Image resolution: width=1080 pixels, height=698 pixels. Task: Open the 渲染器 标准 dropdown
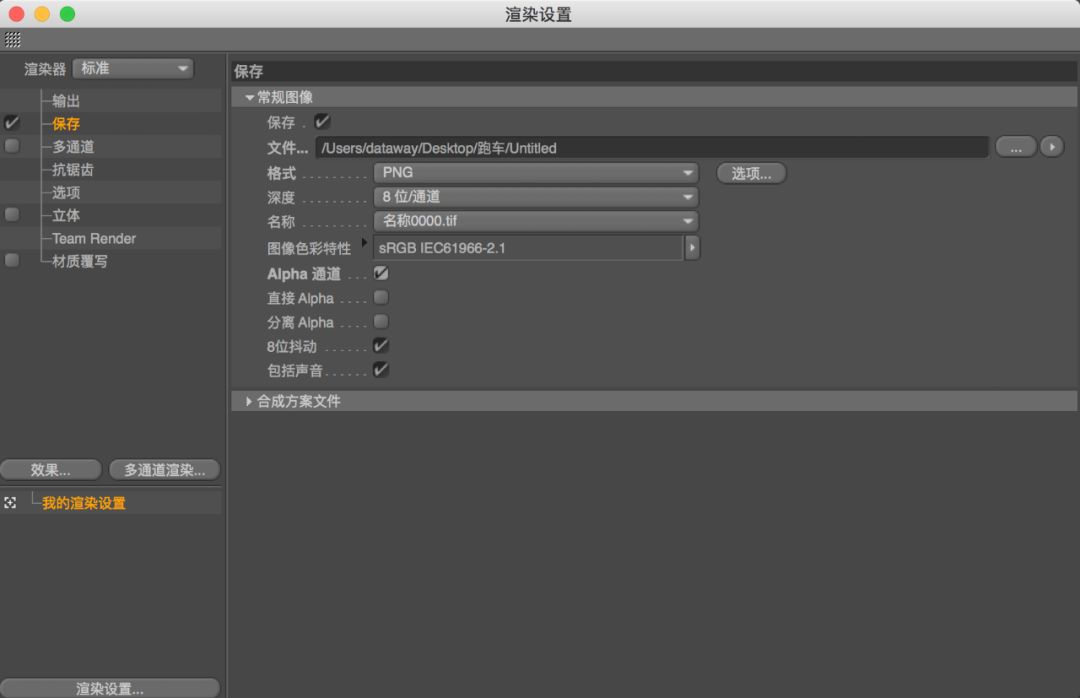tap(133, 68)
